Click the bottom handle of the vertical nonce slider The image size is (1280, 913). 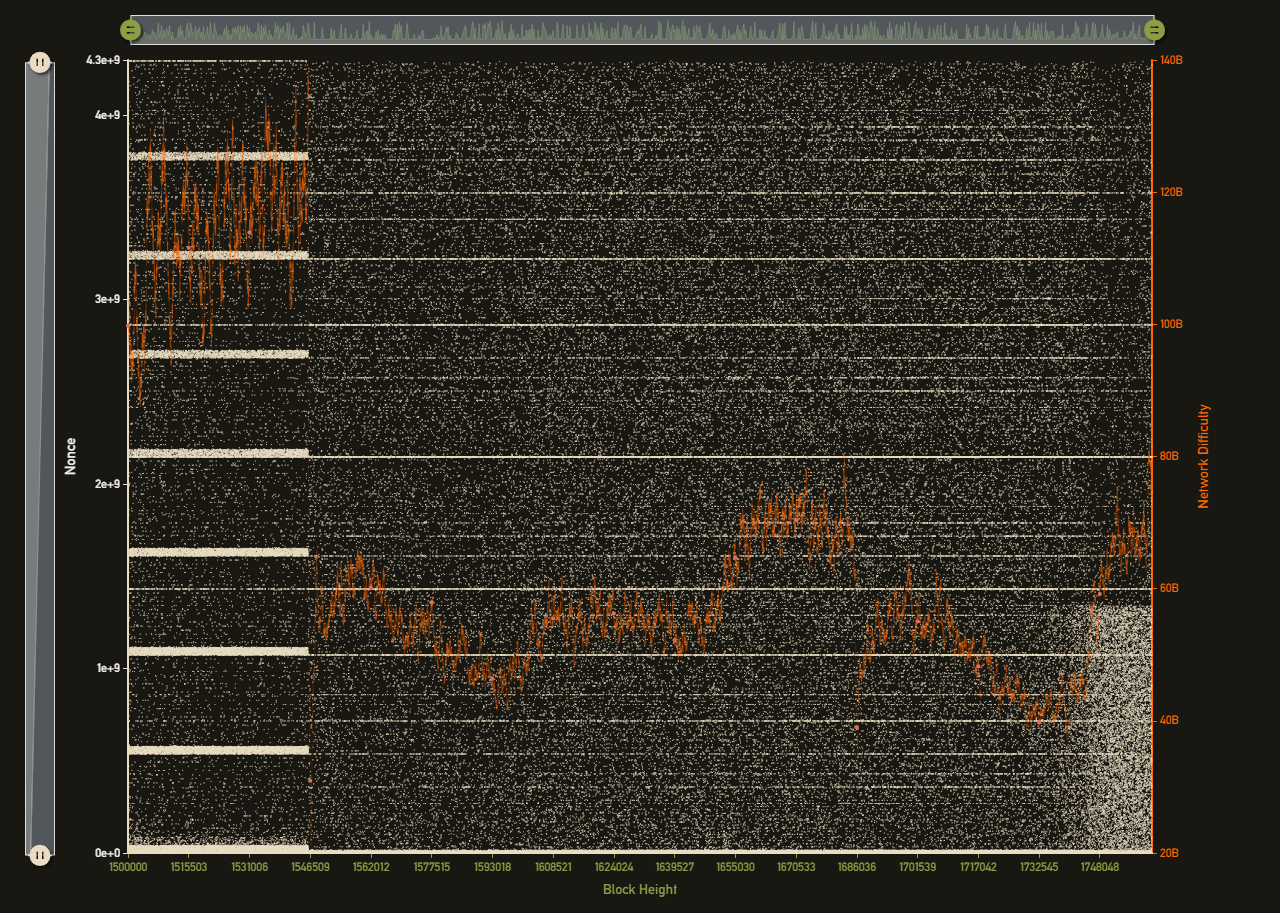click(39, 855)
